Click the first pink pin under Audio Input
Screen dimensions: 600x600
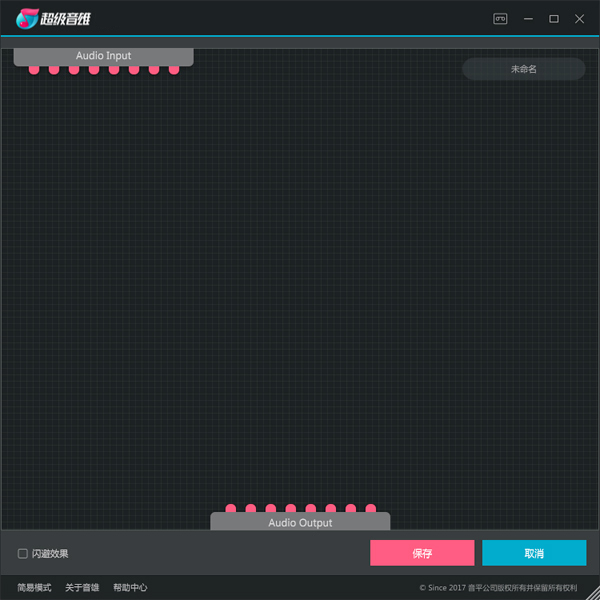tap(34, 69)
